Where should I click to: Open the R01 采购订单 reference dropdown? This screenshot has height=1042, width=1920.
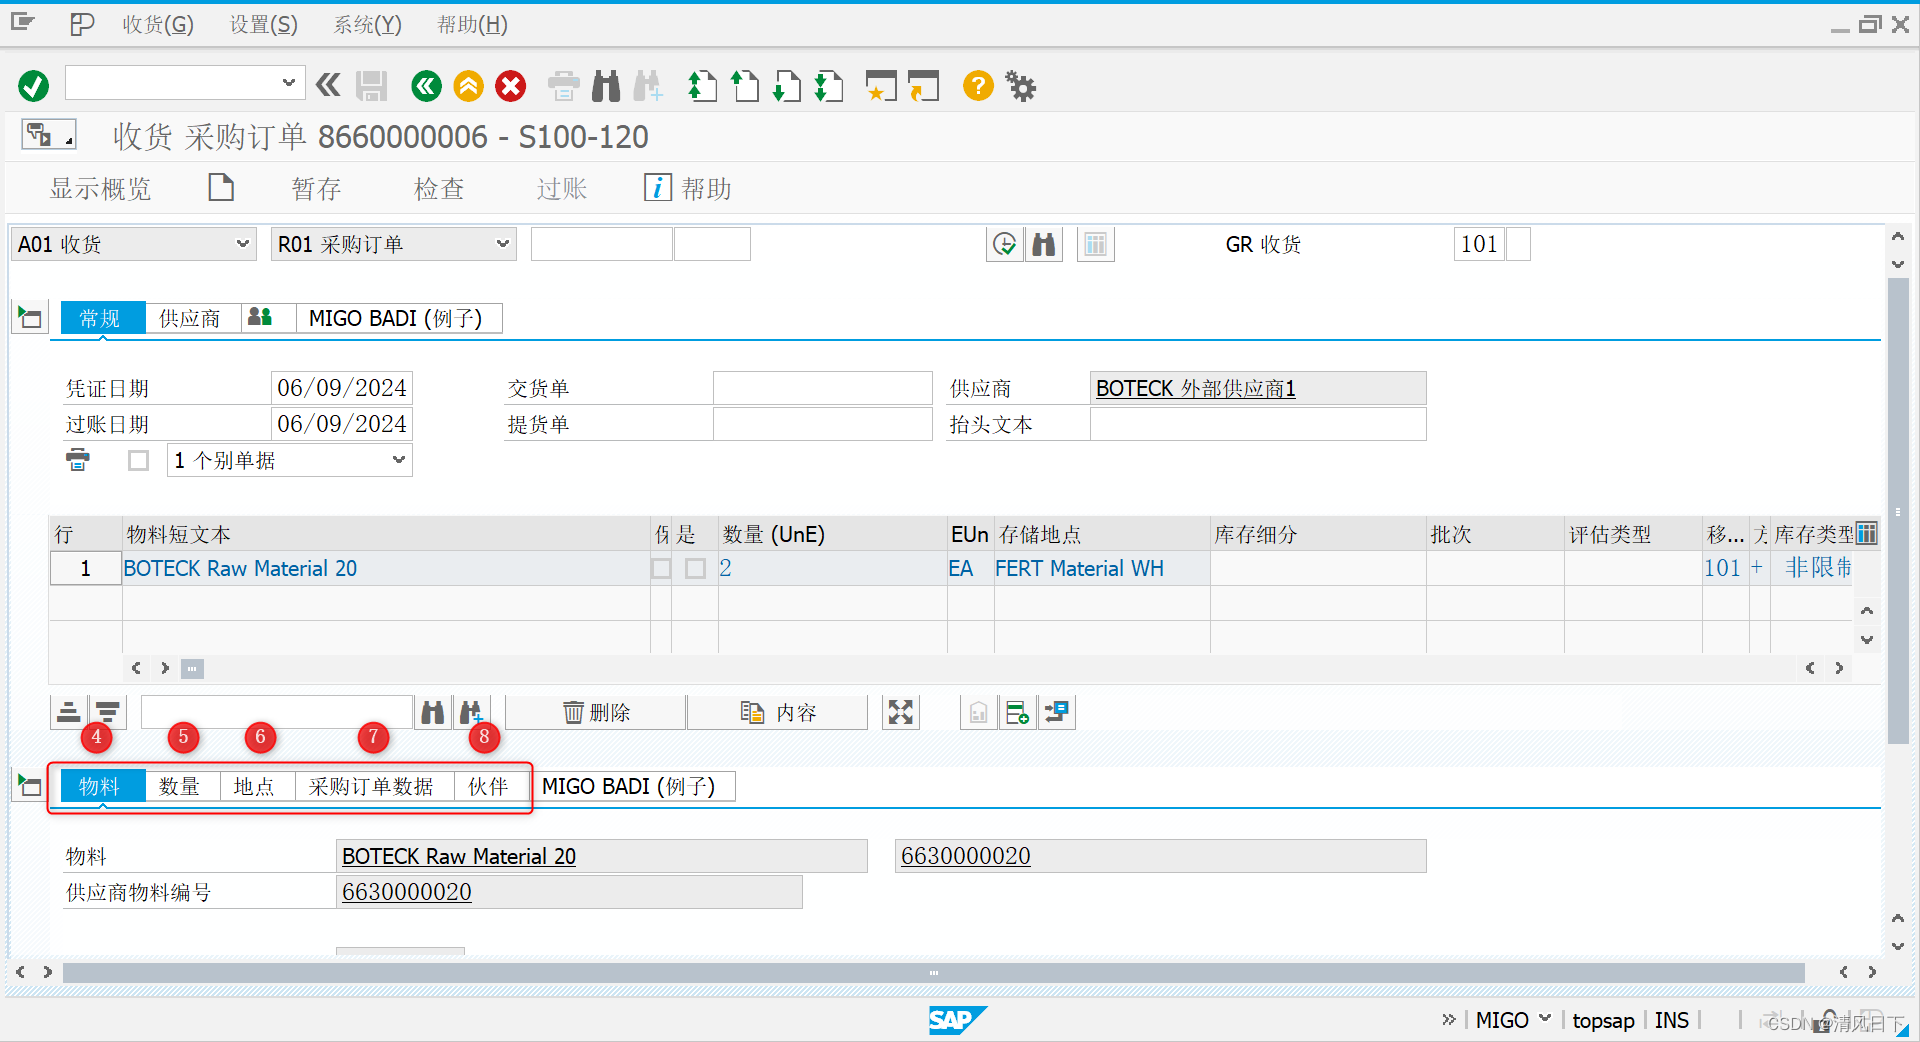coord(502,244)
